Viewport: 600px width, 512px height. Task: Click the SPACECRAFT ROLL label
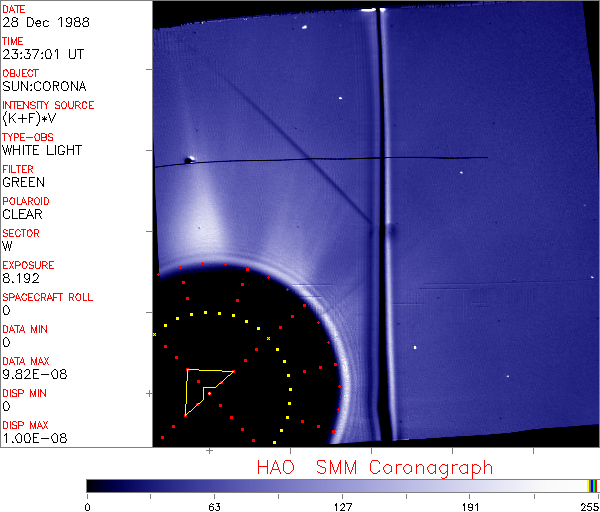[x=47, y=297]
